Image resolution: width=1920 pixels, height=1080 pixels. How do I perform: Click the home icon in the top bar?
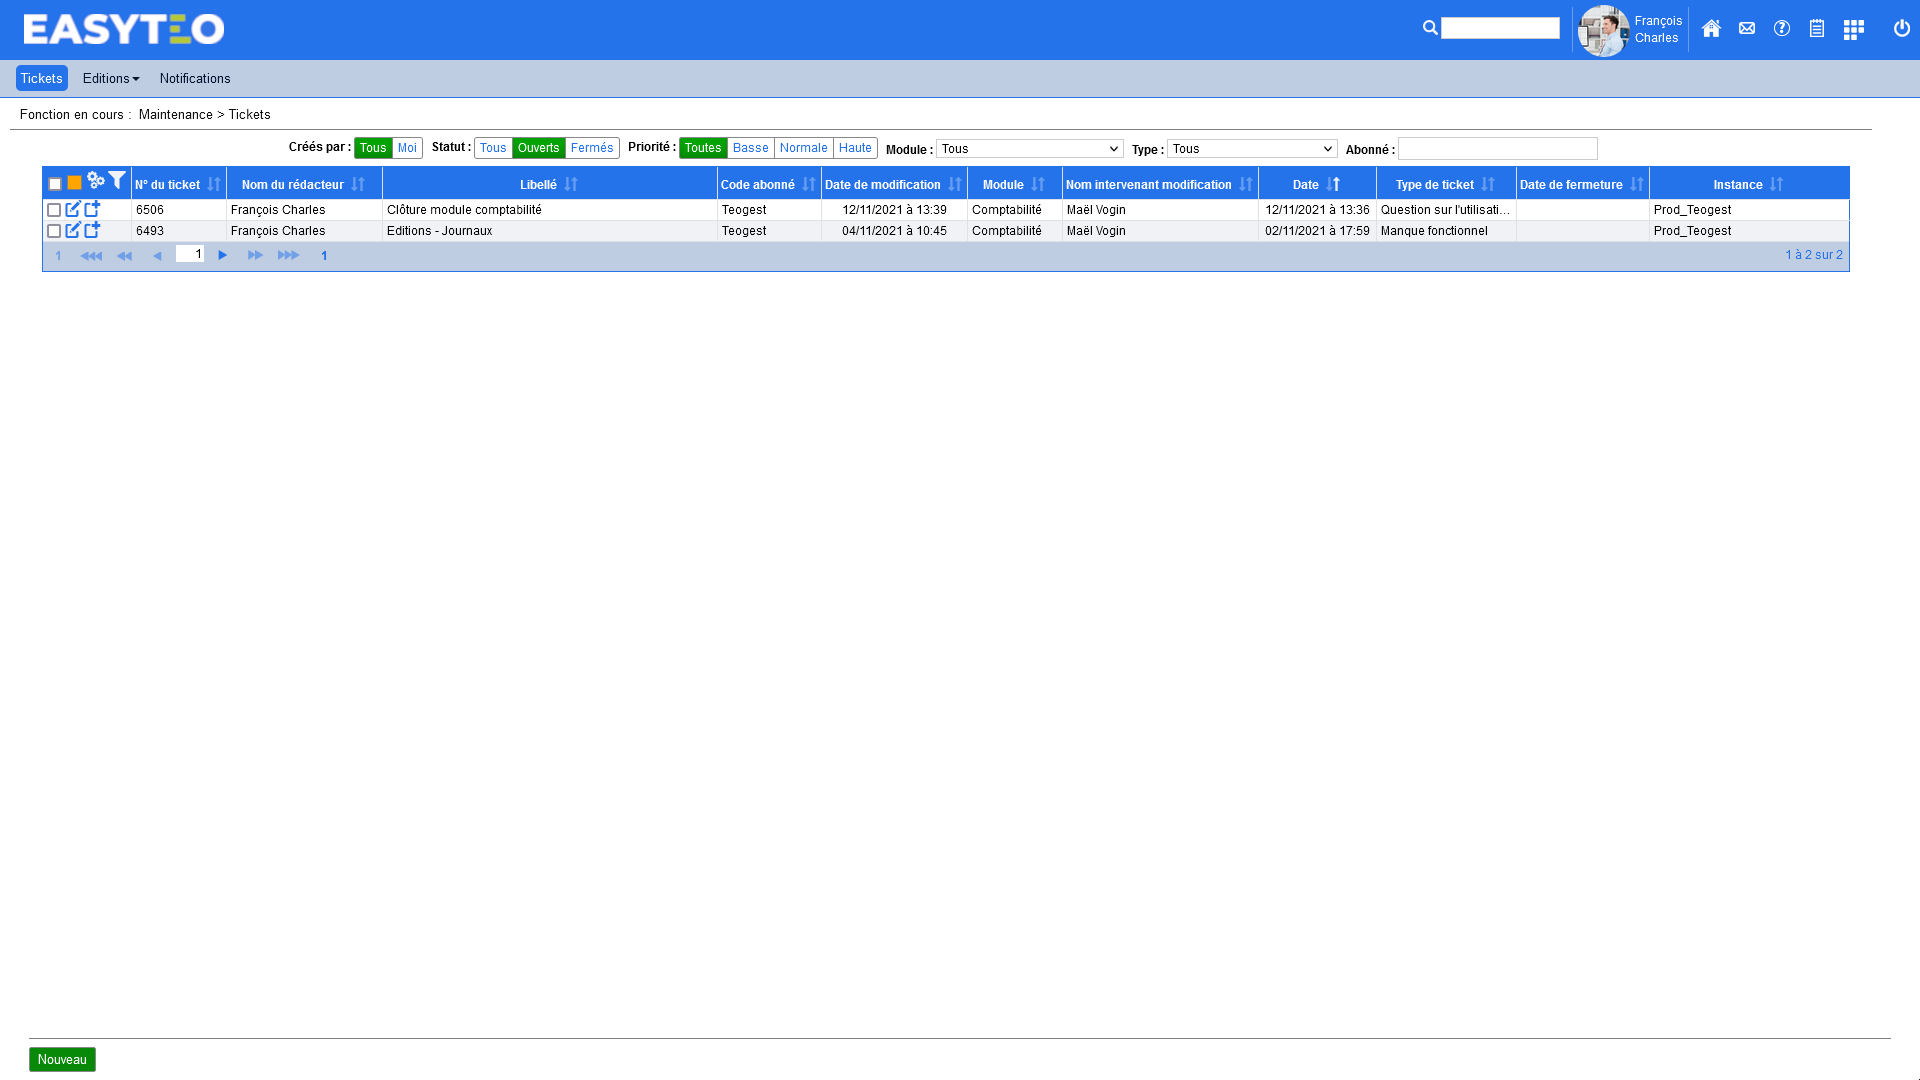click(1711, 28)
